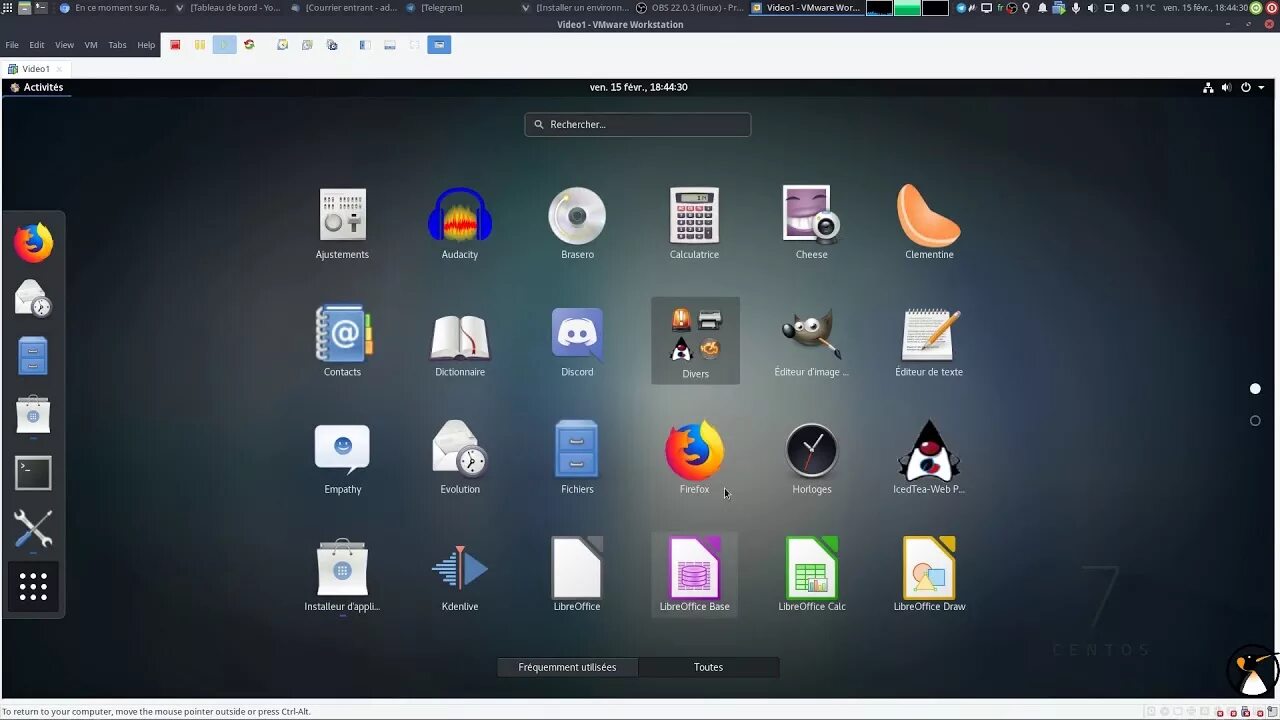Open Evolution from the app grid
This screenshot has width=1280, height=720.
(459, 458)
